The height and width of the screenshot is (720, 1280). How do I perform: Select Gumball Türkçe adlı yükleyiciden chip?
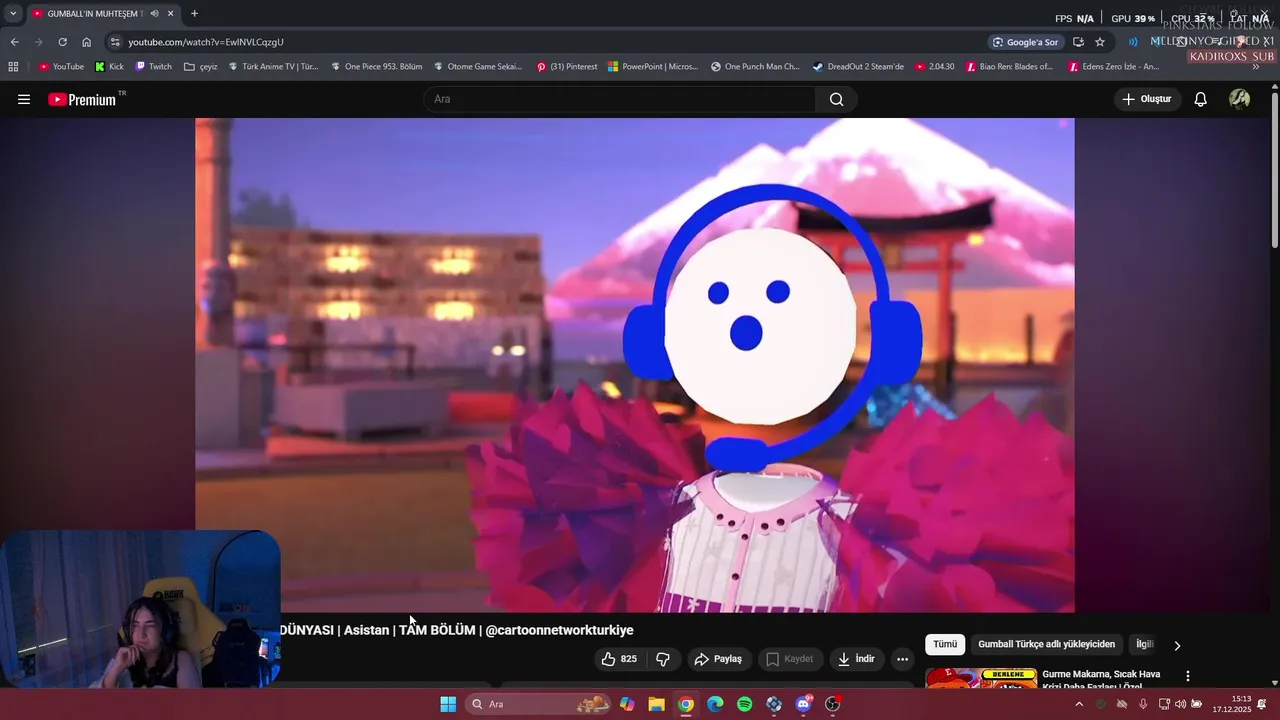pos(1046,644)
